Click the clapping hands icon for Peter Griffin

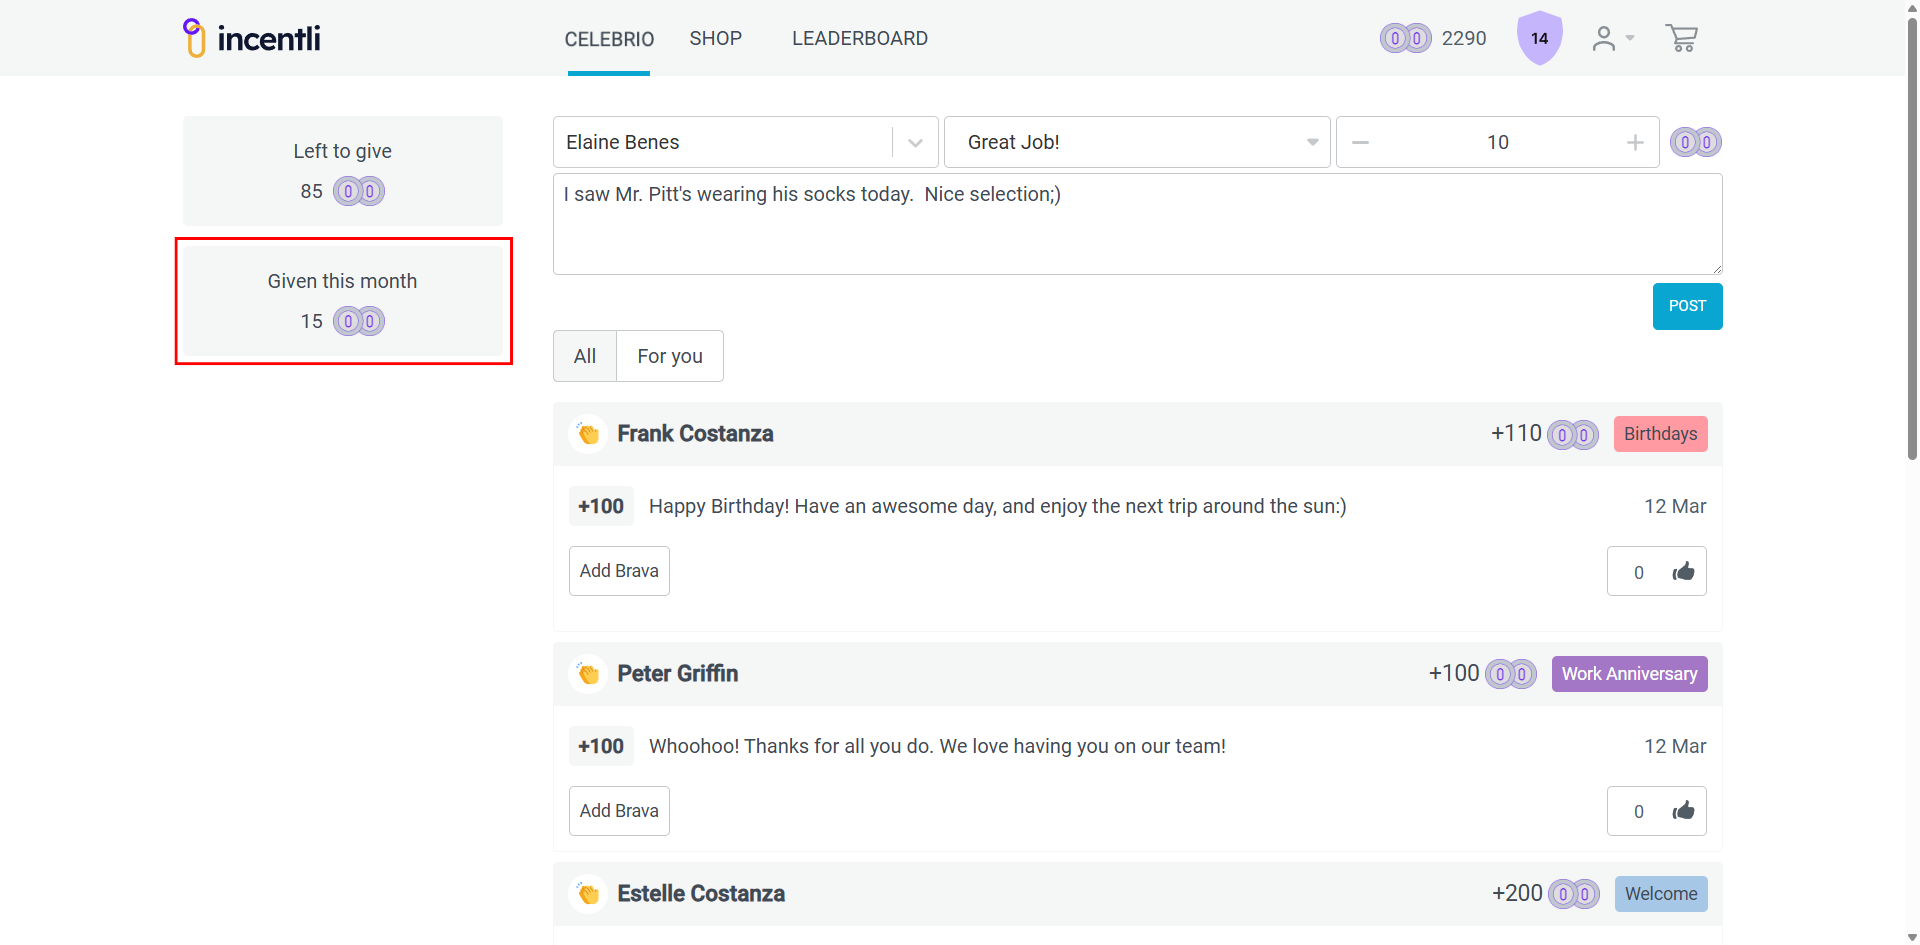click(588, 674)
